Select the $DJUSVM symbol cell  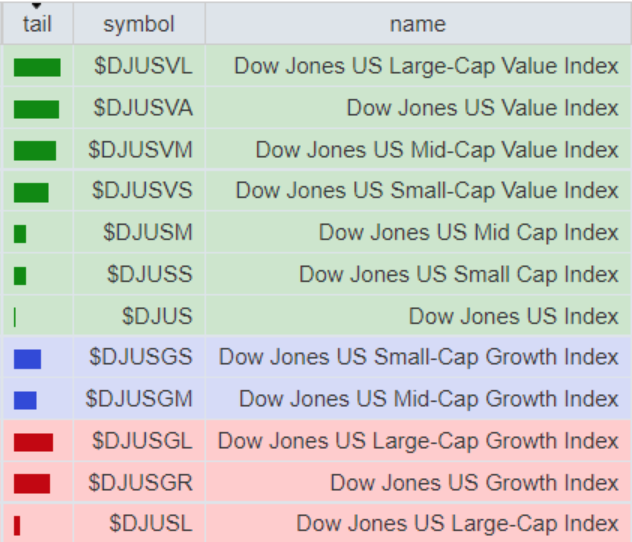(x=140, y=150)
